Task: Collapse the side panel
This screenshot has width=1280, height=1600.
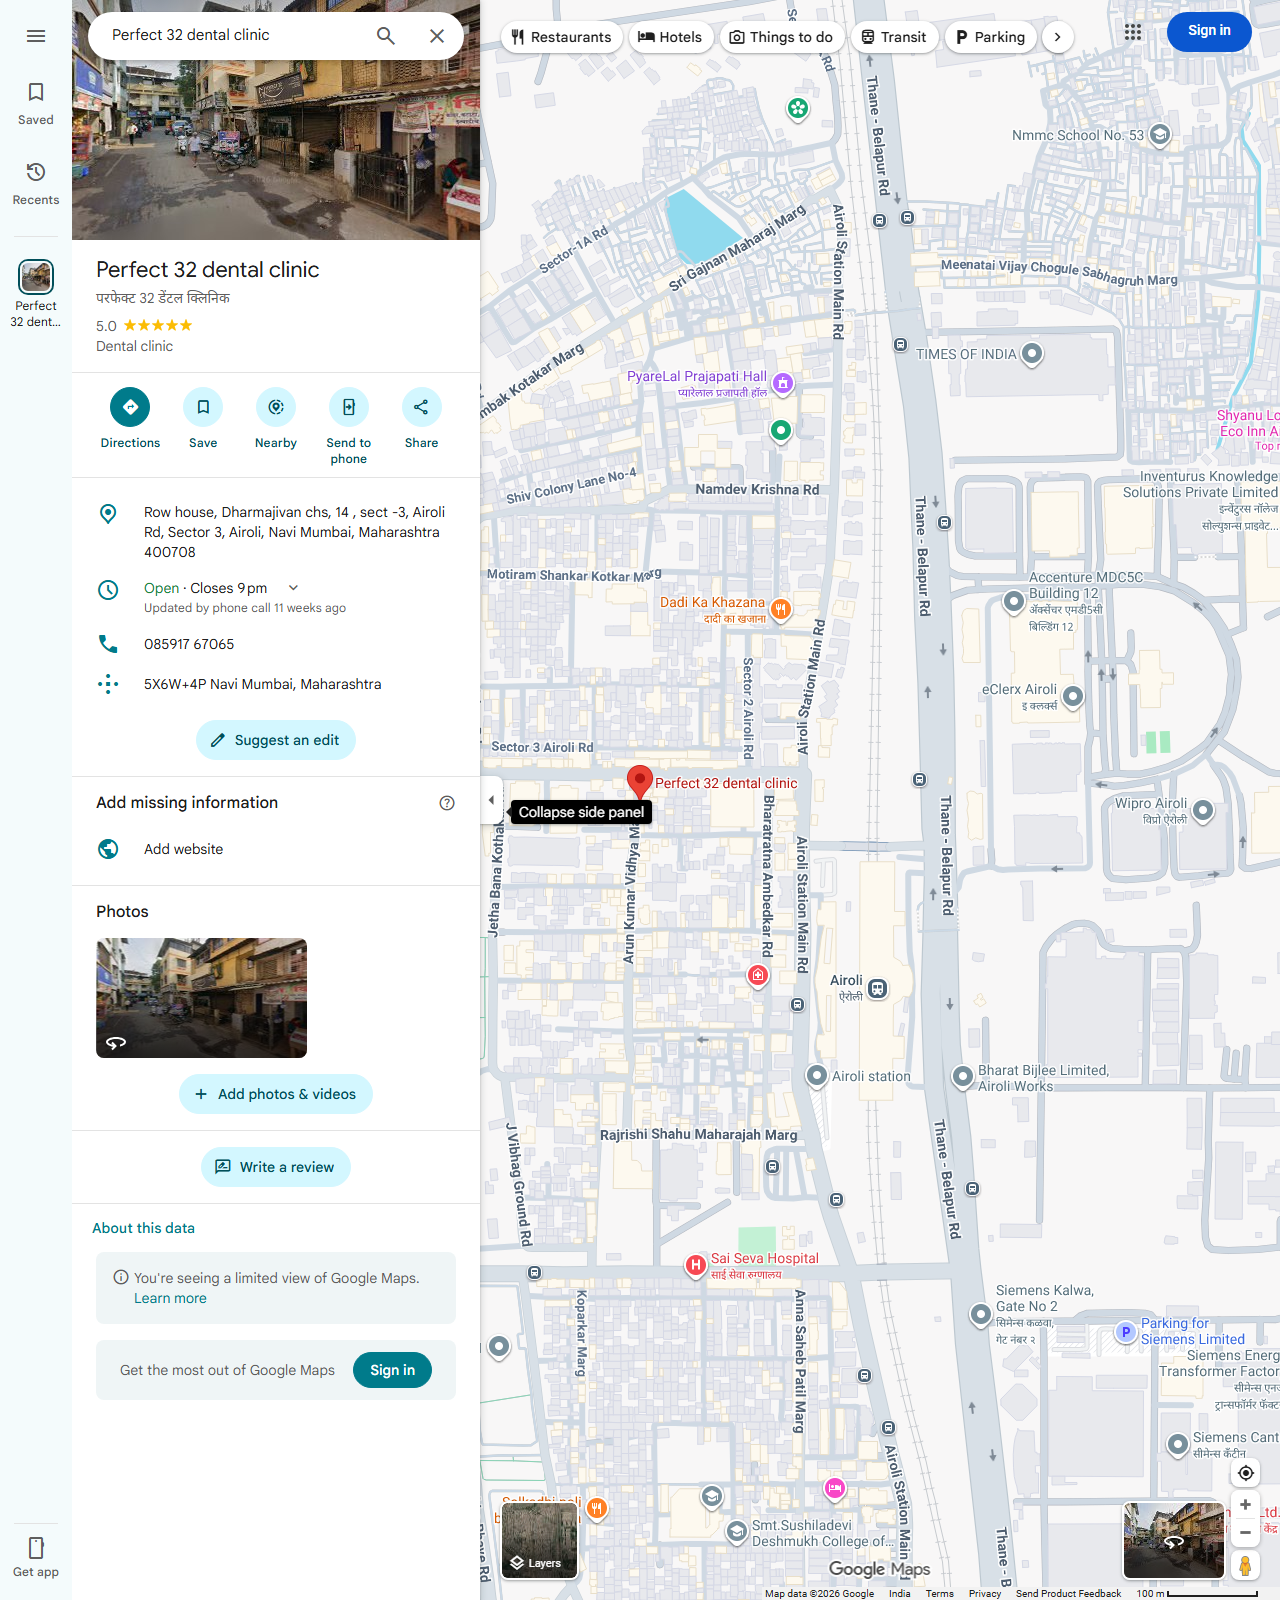Action: tap(491, 800)
